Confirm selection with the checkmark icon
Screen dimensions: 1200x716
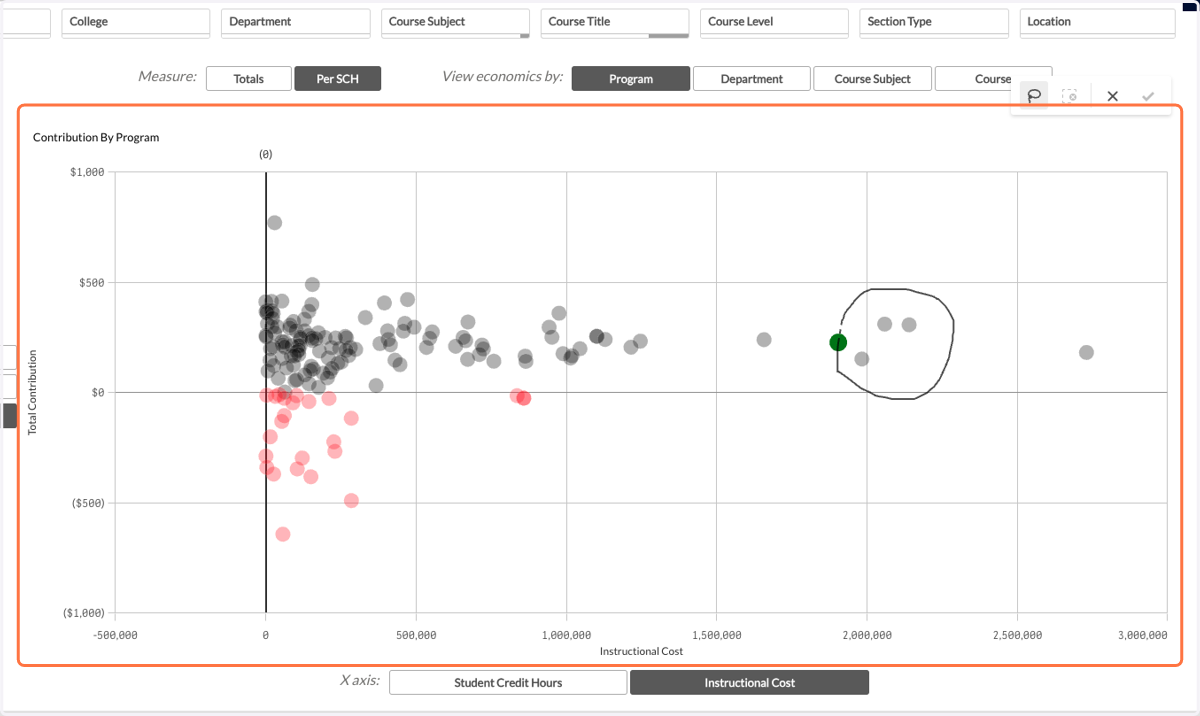coord(1148,96)
